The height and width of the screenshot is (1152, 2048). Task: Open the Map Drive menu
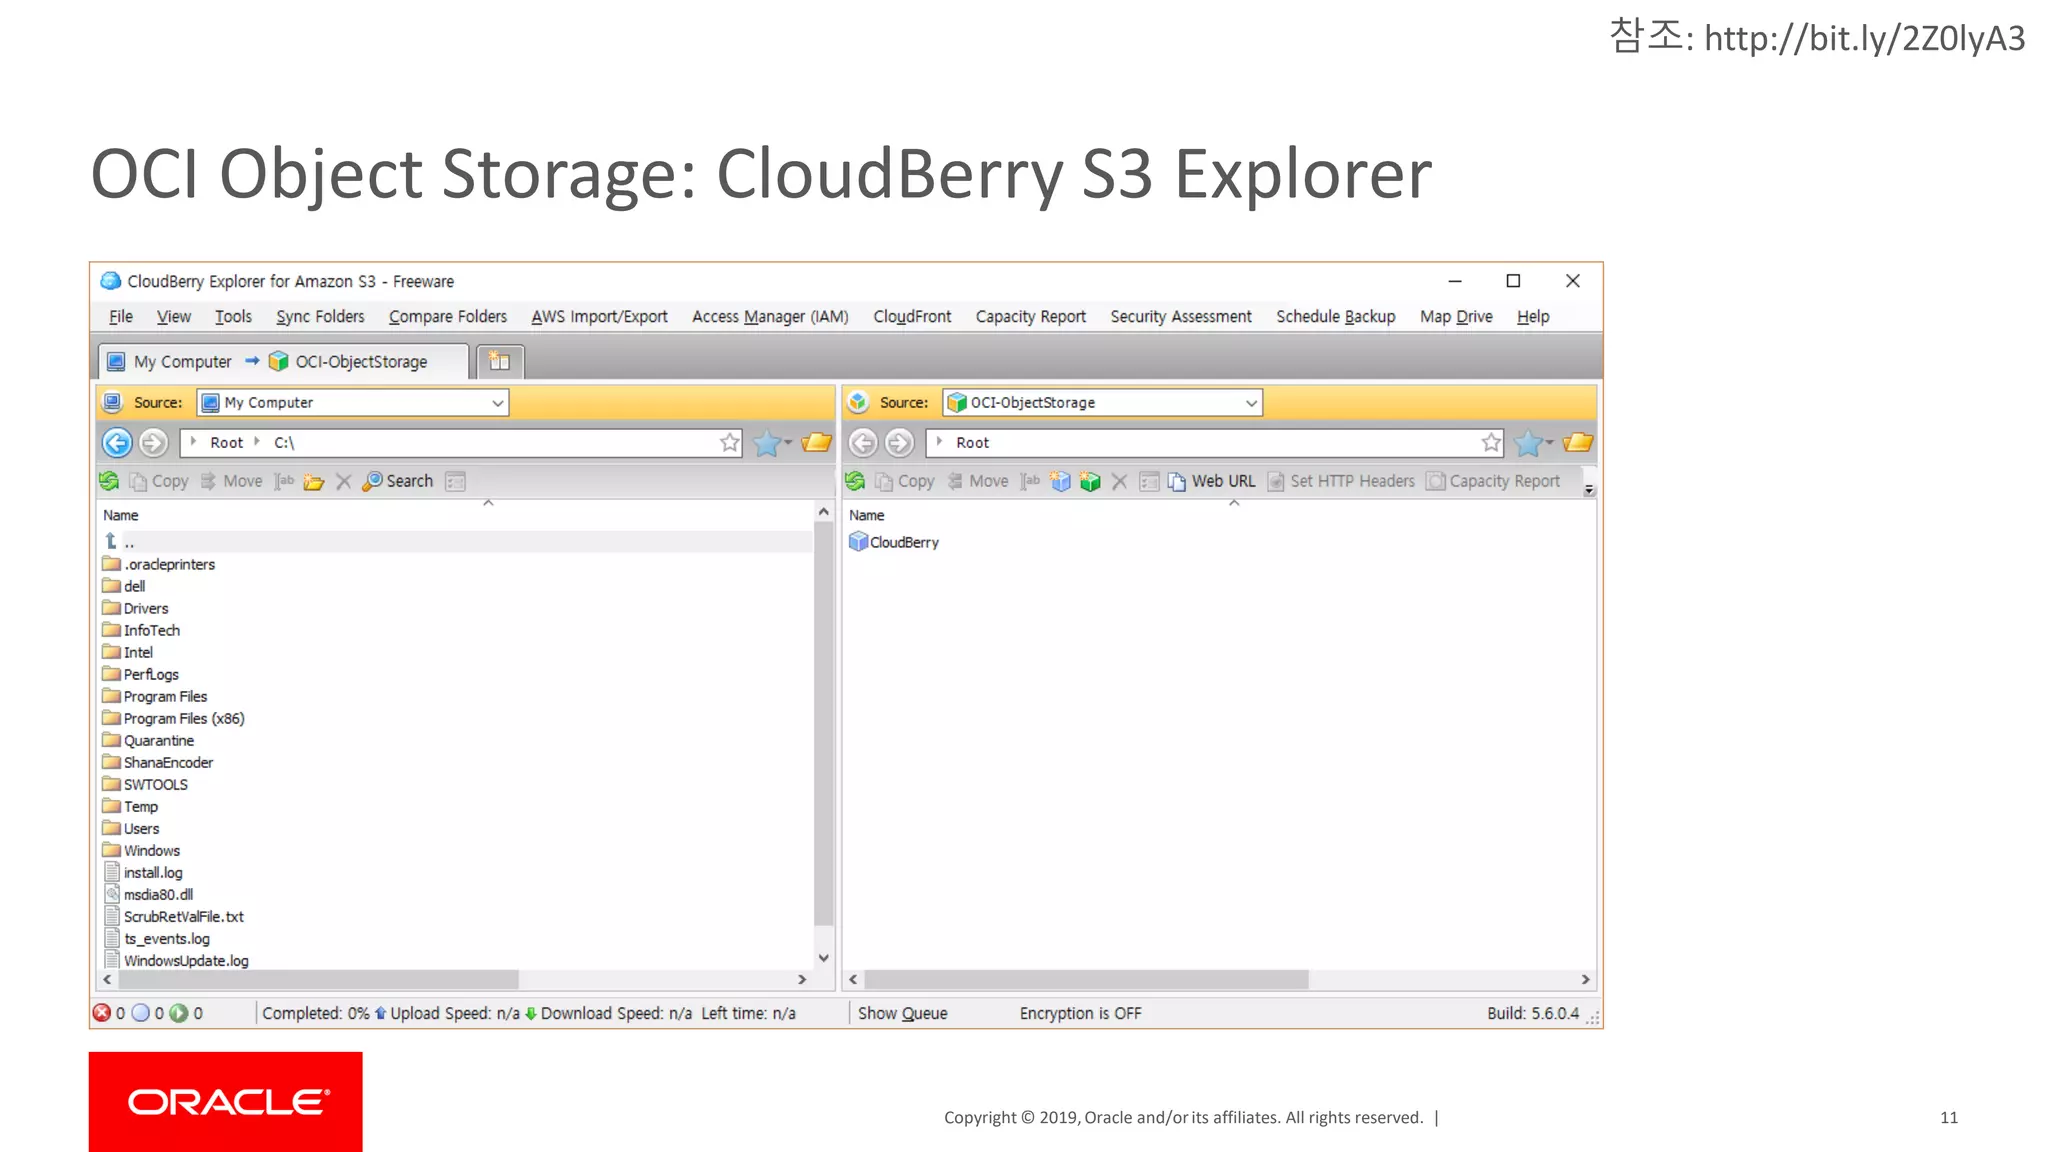[1456, 317]
